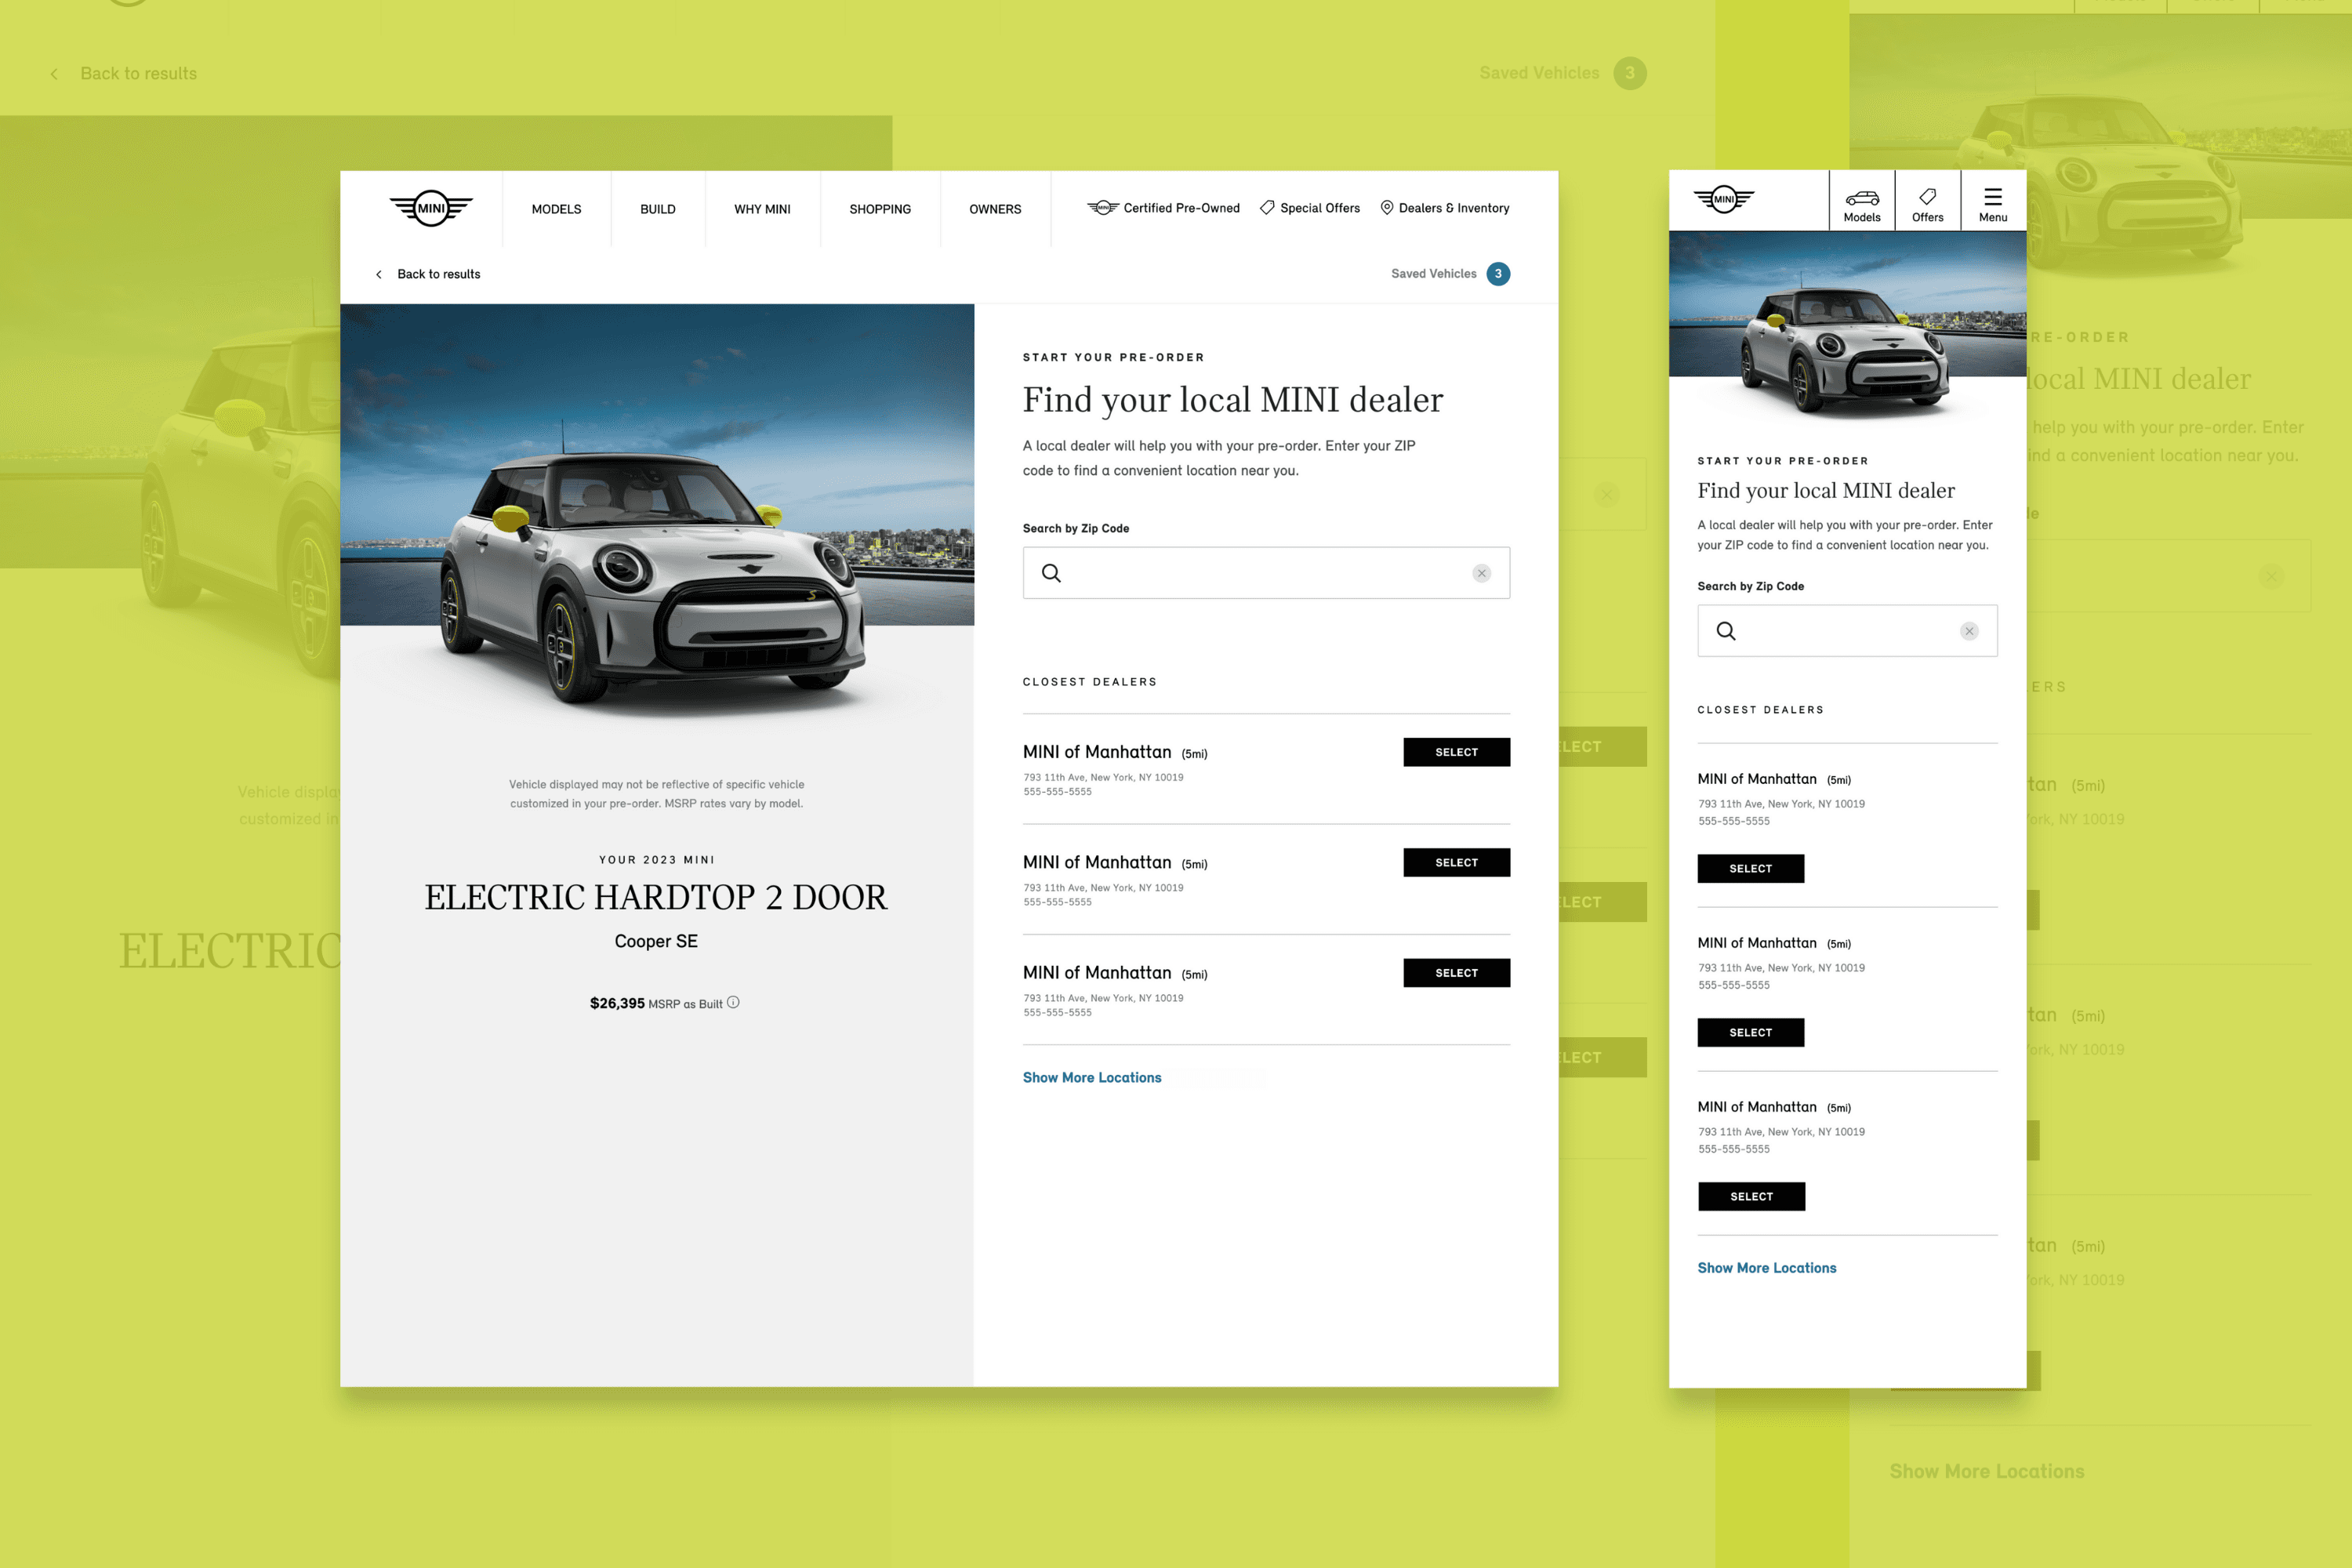Tap the clear X in the mobile search field

click(1969, 631)
